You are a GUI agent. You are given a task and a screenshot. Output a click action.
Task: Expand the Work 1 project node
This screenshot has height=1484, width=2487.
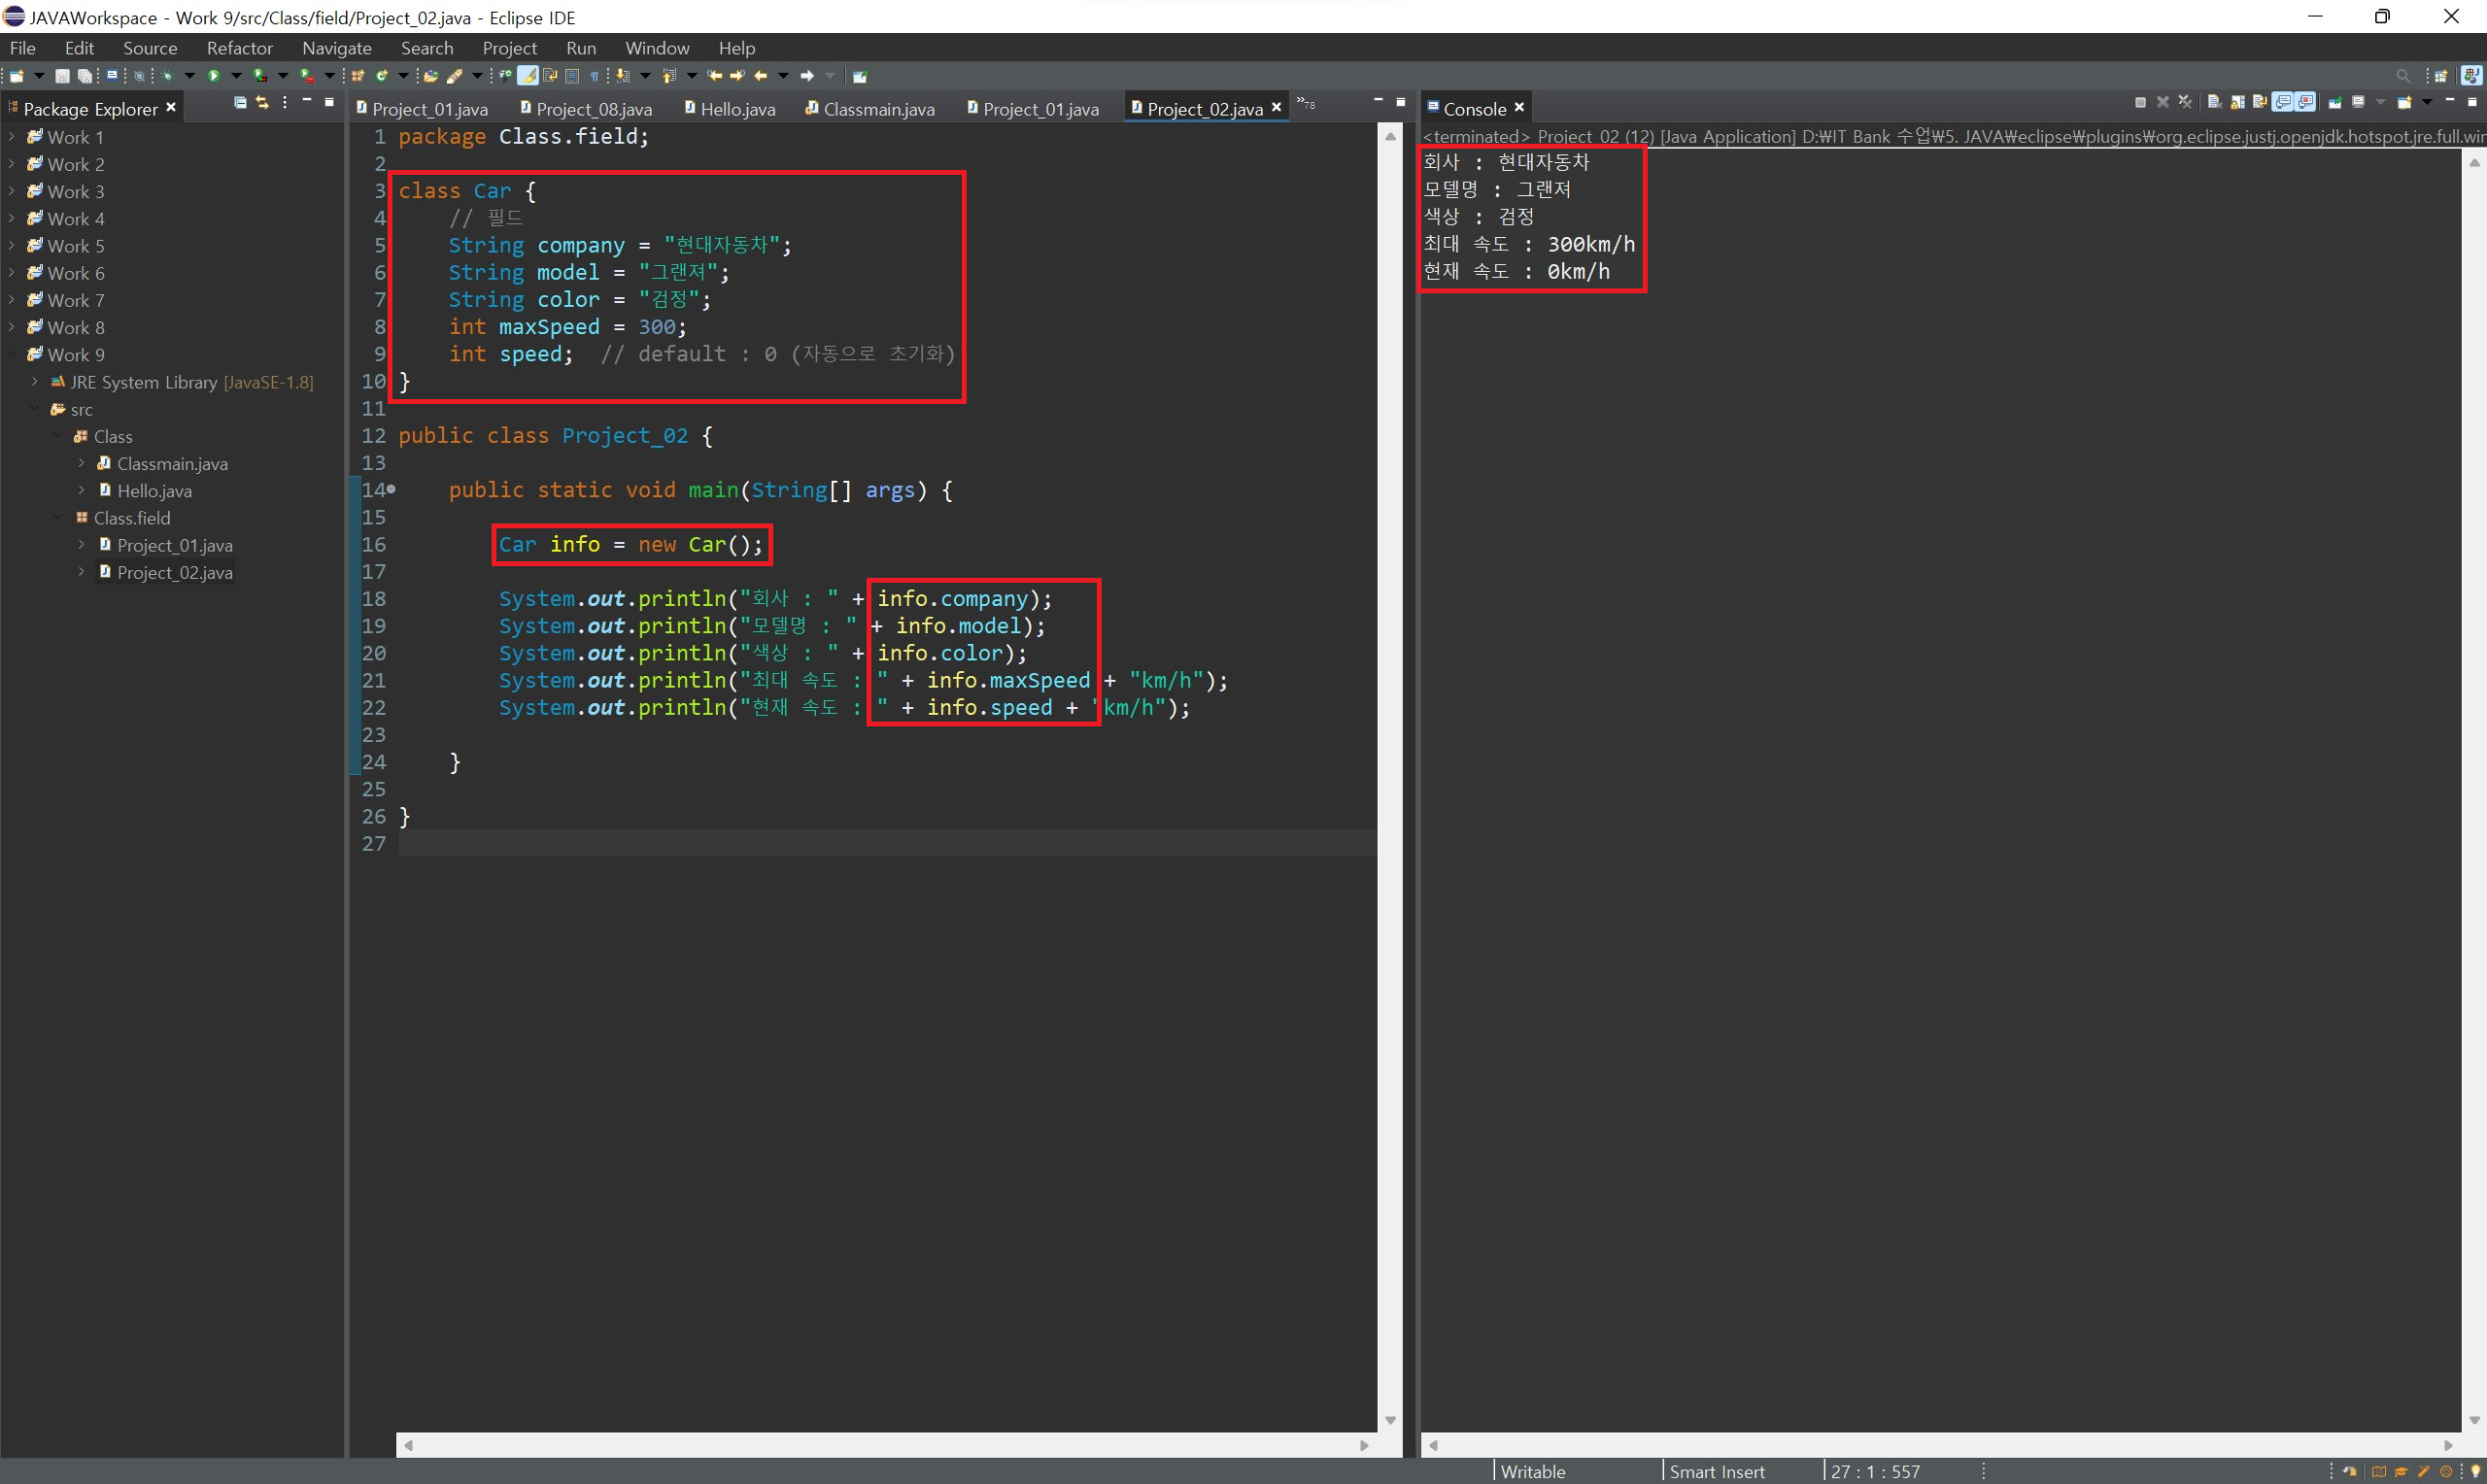click(11, 137)
